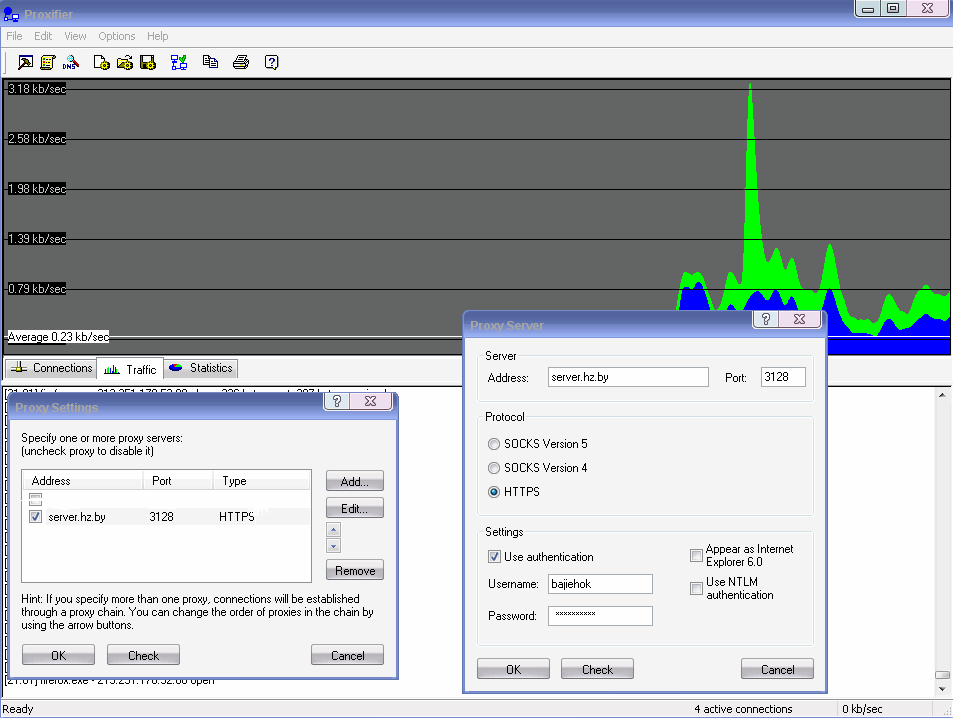The height and width of the screenshot is (718, 953).
Task: Click Save Configuration floppy toolbar icon
Action: point(148,62)
